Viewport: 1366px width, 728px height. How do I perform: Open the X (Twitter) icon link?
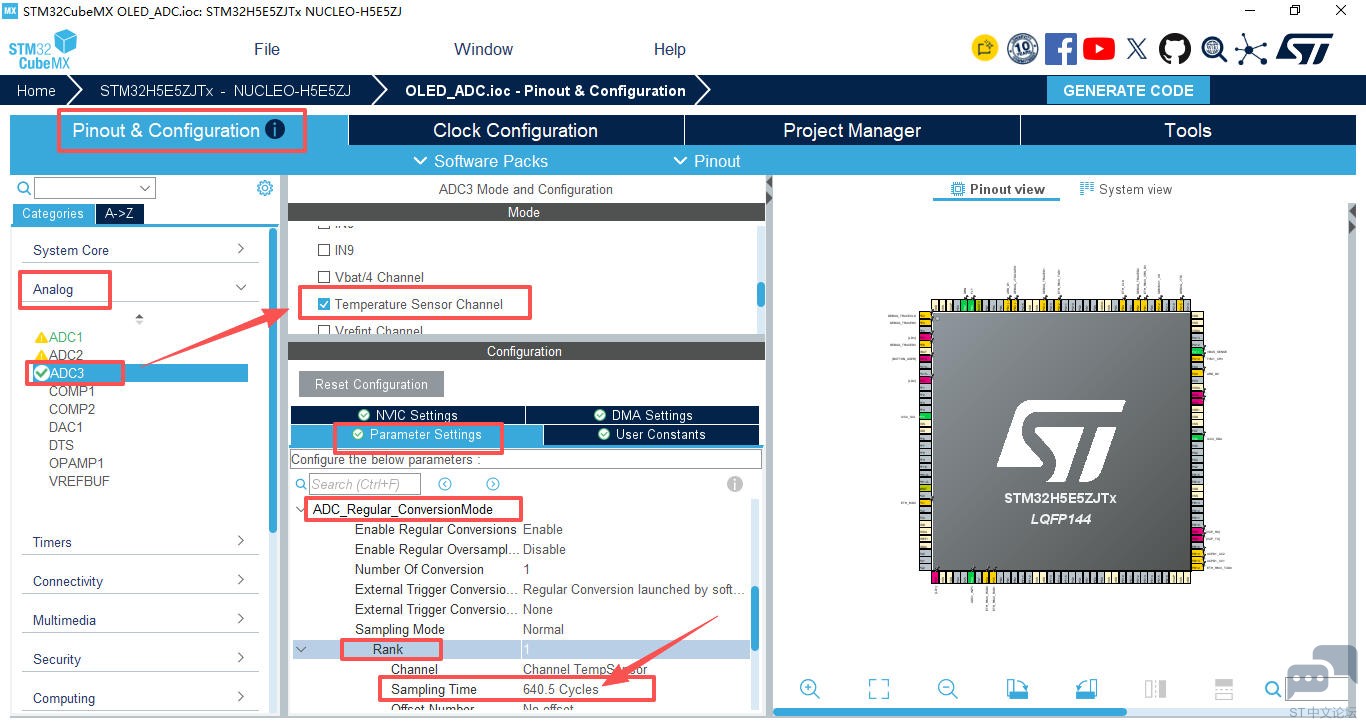(x=1137, y=49)
